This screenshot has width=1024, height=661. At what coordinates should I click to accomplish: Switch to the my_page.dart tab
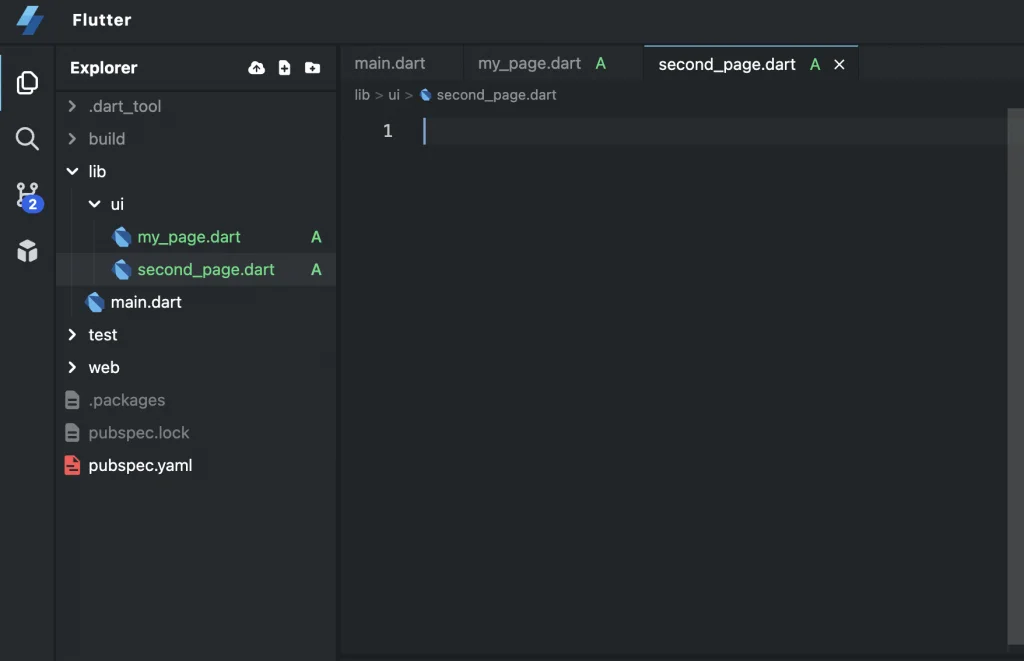(529, 63)
